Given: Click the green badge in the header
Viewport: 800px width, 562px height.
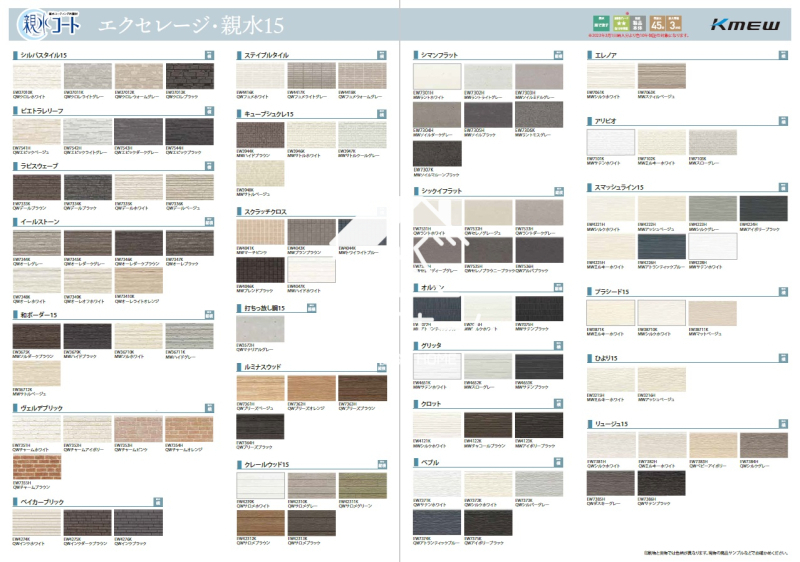Looking at the screenshot, I should click(x=601, y=22).
